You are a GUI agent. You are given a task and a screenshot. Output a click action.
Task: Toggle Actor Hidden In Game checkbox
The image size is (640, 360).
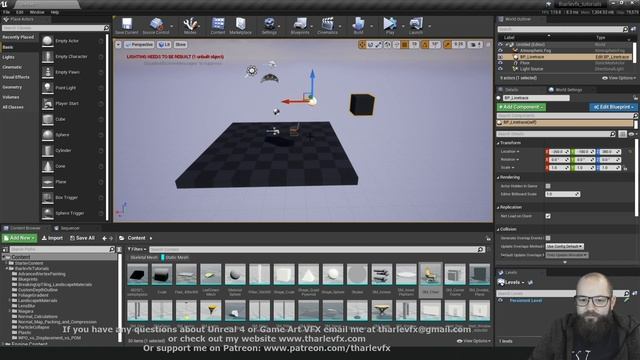tap(548, 186)
